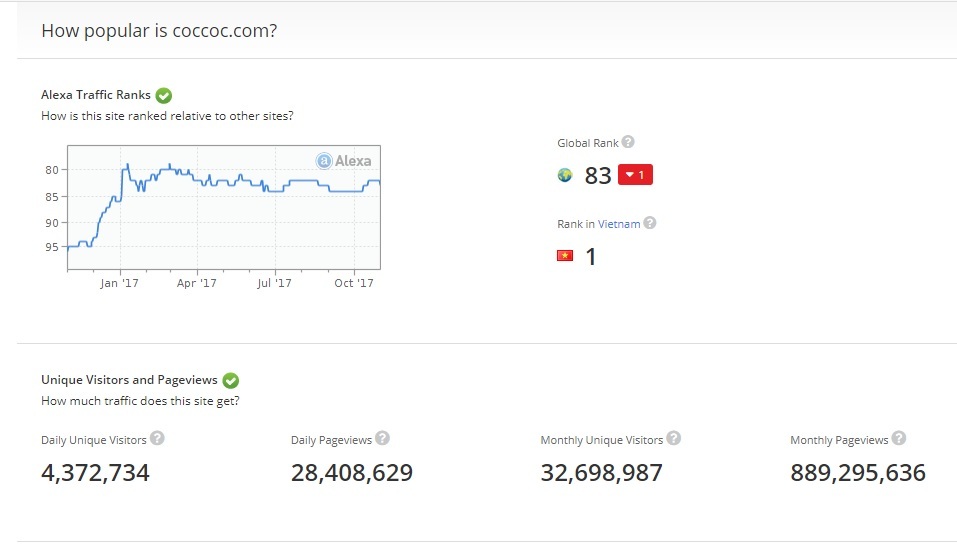The width and height of the screenshot is (957, 546).
Task: Click the Jan '17 marker on chart axis
Action: coord(120,283)
